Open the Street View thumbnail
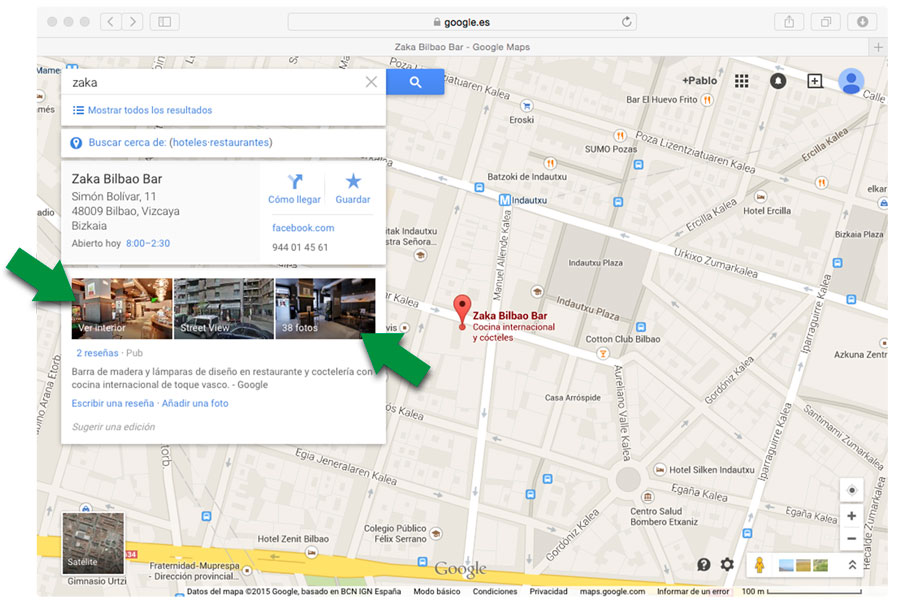 (224, 308)
